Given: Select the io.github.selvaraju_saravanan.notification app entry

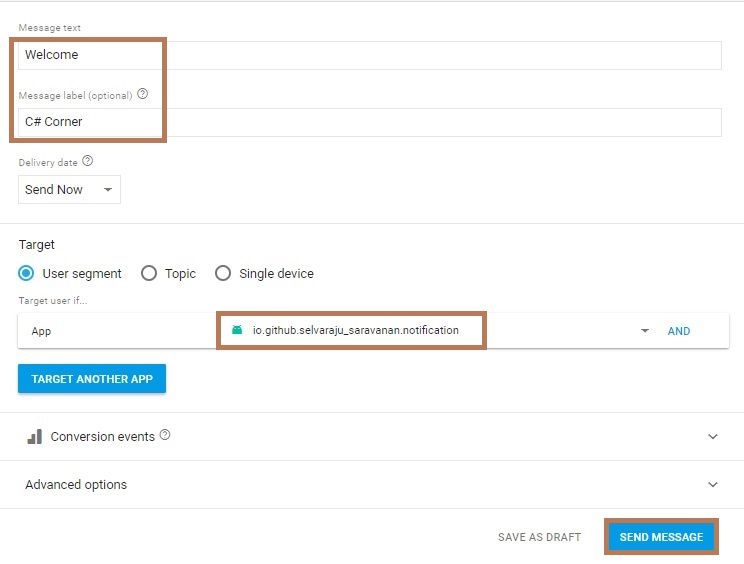Looking at the screenshot, I should pos(355,330).
